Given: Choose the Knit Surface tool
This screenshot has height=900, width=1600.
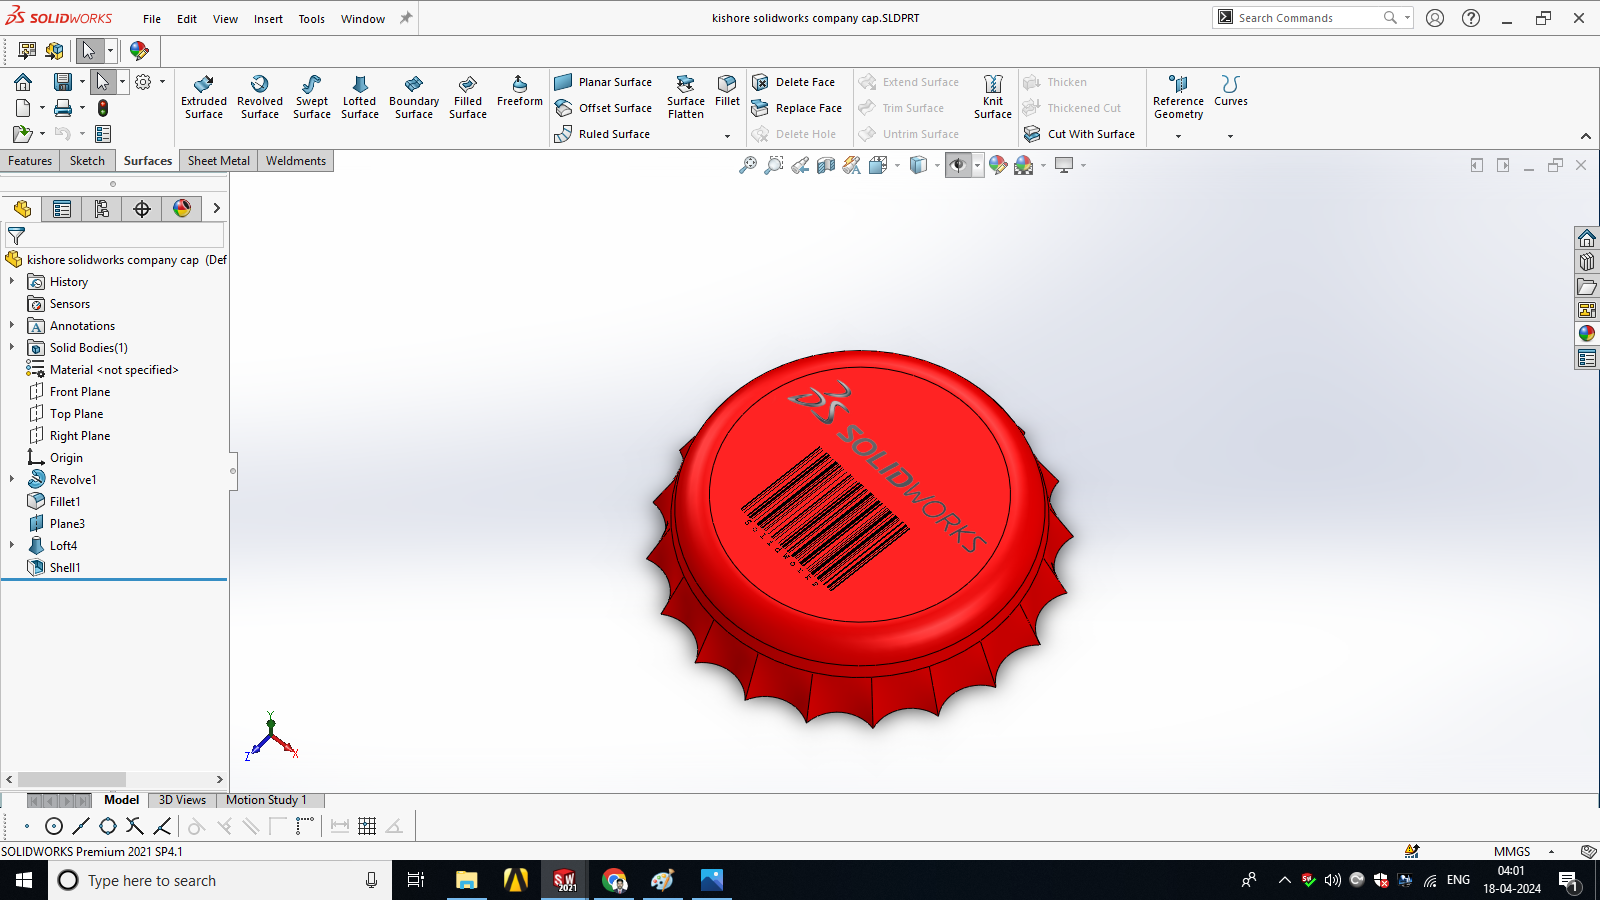Looking at the screenshot, I should (992, 97).
